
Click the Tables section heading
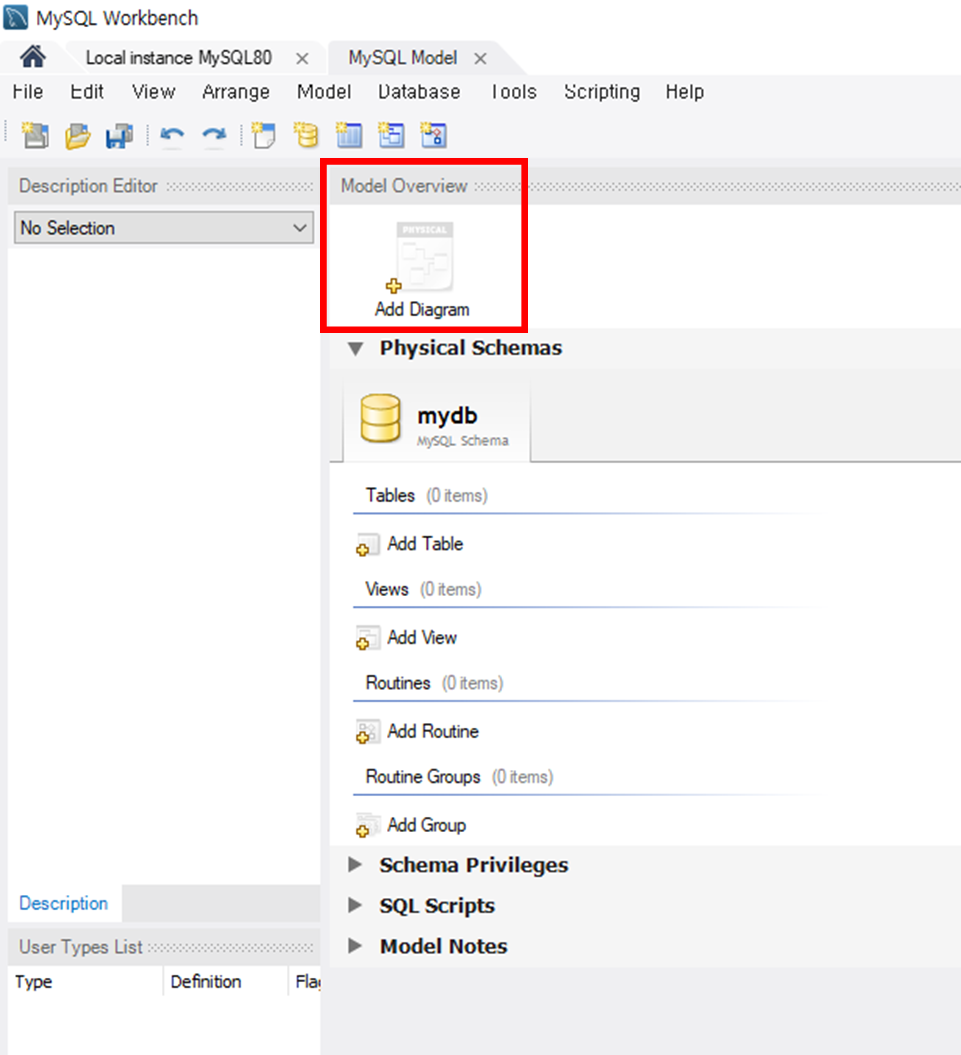pyautogui.click(x=390, y=495)
